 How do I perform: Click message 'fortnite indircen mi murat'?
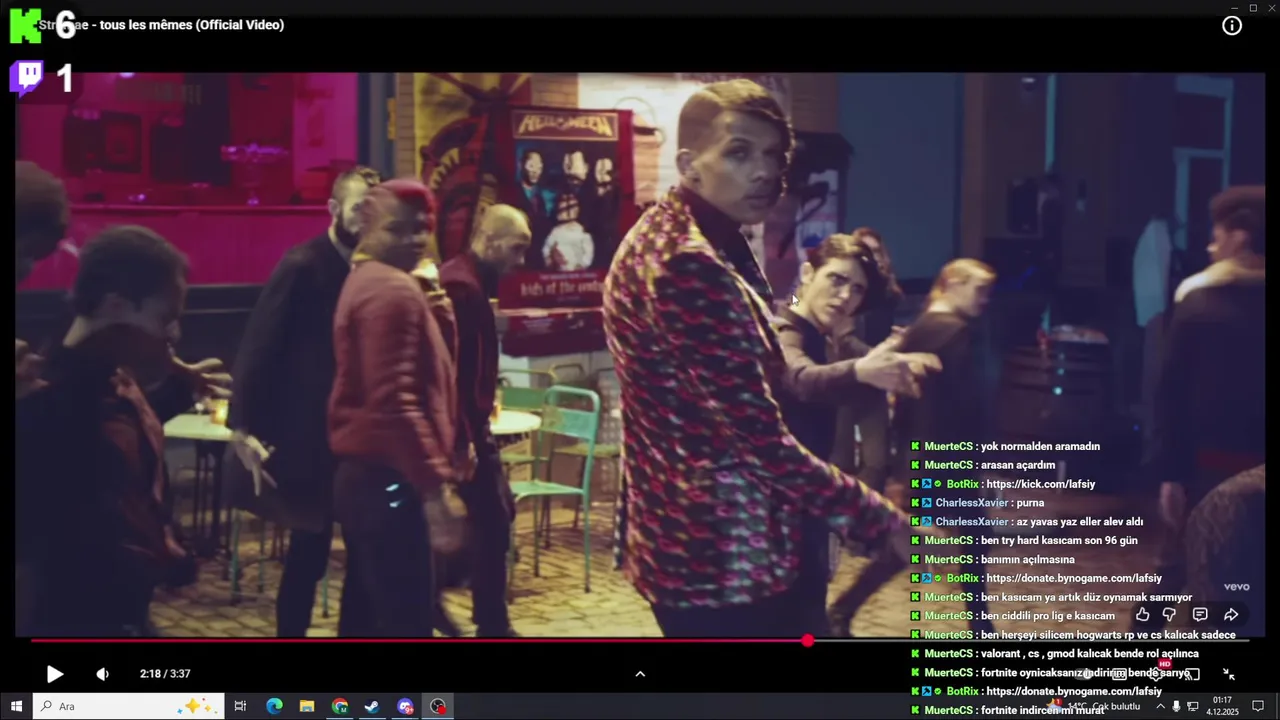click(1042, 710)
